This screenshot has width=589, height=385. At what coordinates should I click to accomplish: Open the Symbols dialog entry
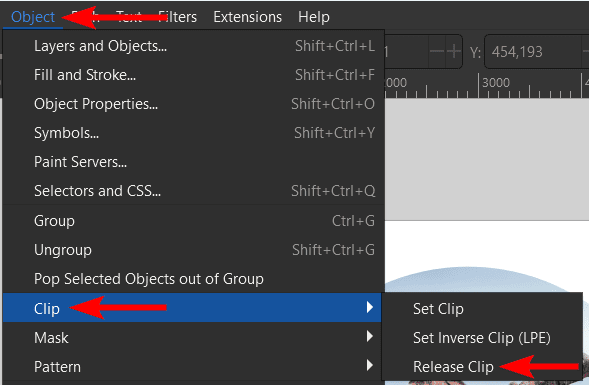[193, 133]
